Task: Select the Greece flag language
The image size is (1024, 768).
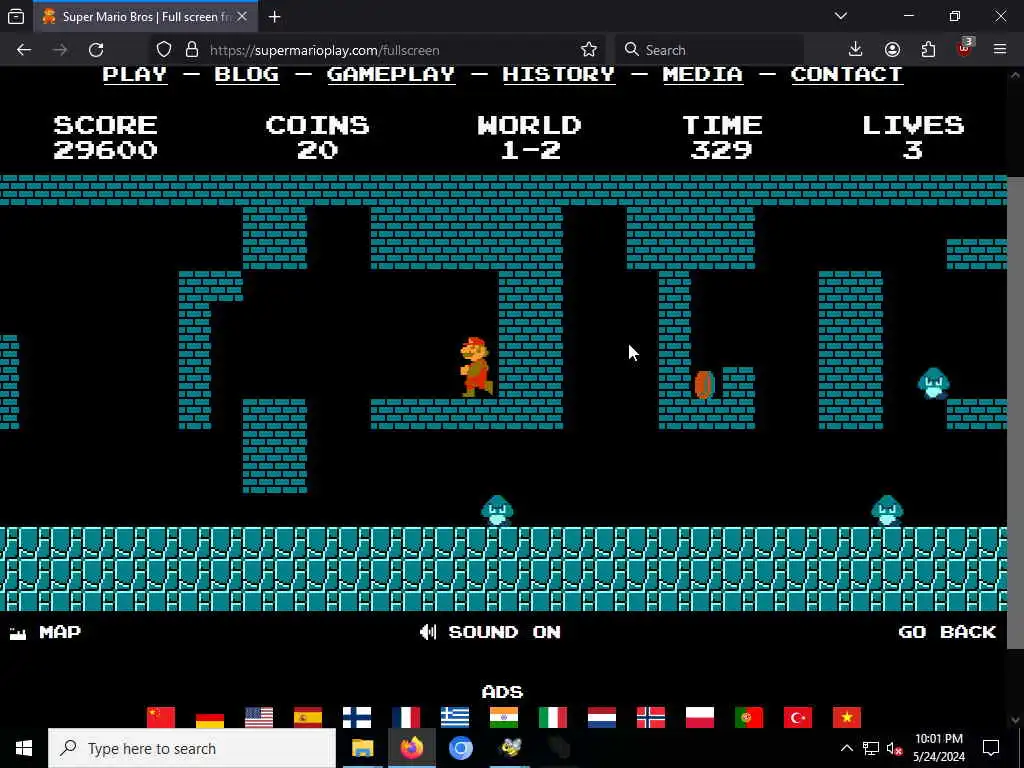Action: pos(455,717)
